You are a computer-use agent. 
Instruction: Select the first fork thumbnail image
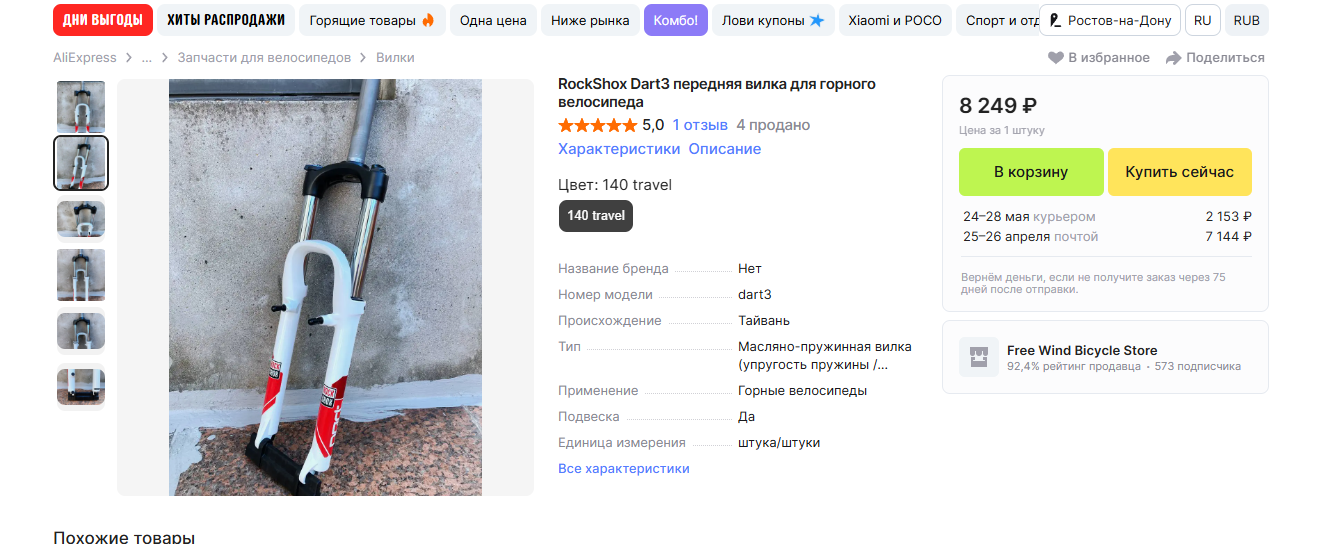point(81,106)
